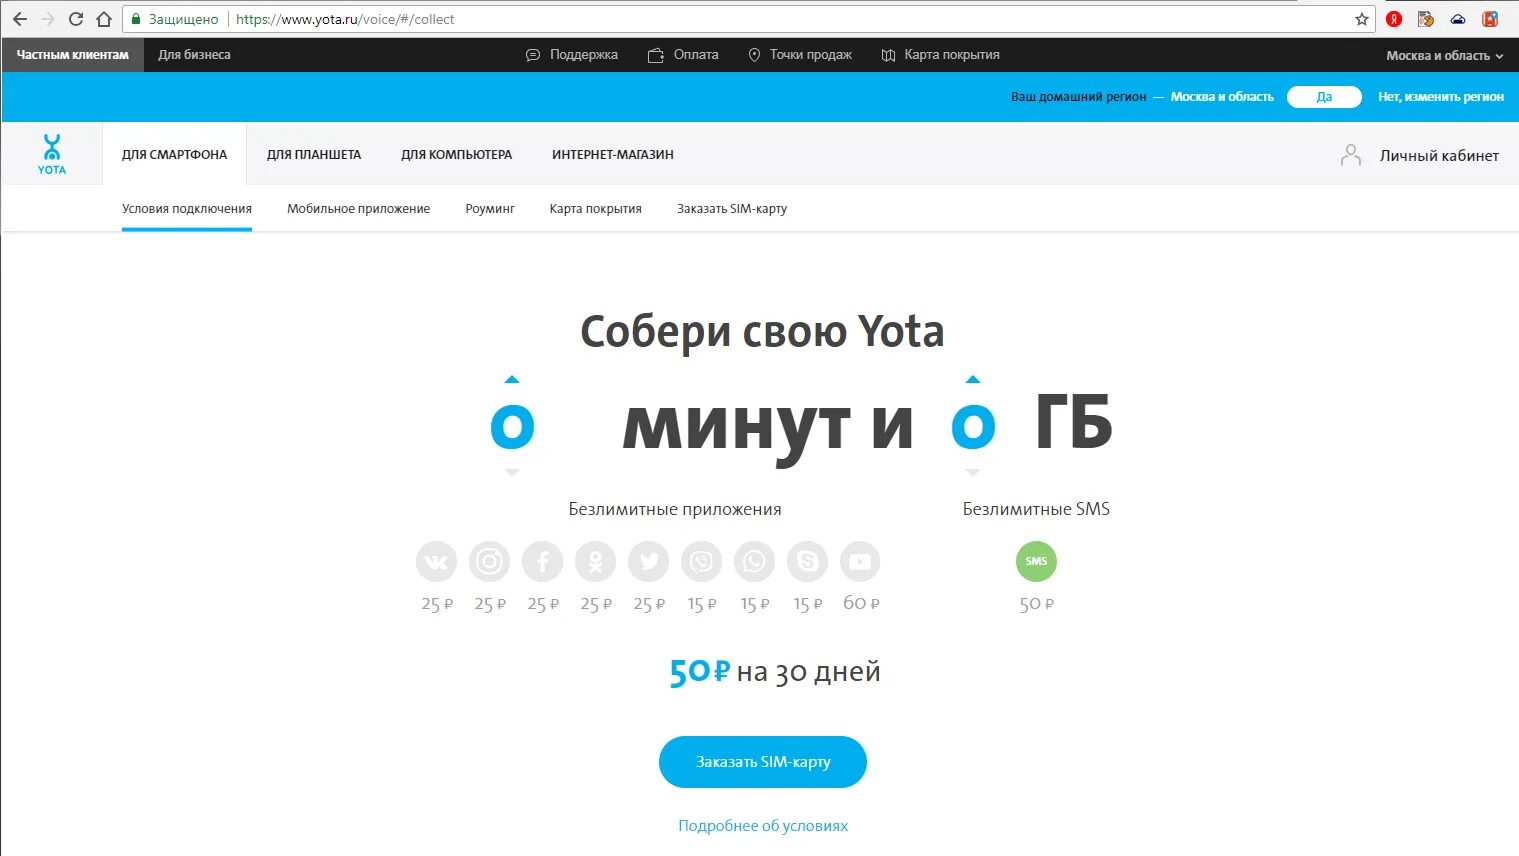Screen dimensions: 1519x856
Task: Click the browser address bar URL
Action: 345,19
